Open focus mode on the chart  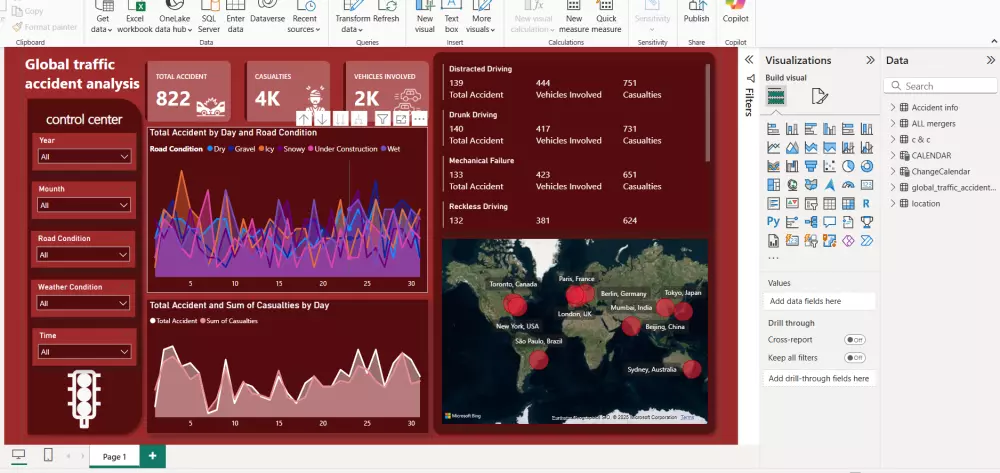point(401,119)
